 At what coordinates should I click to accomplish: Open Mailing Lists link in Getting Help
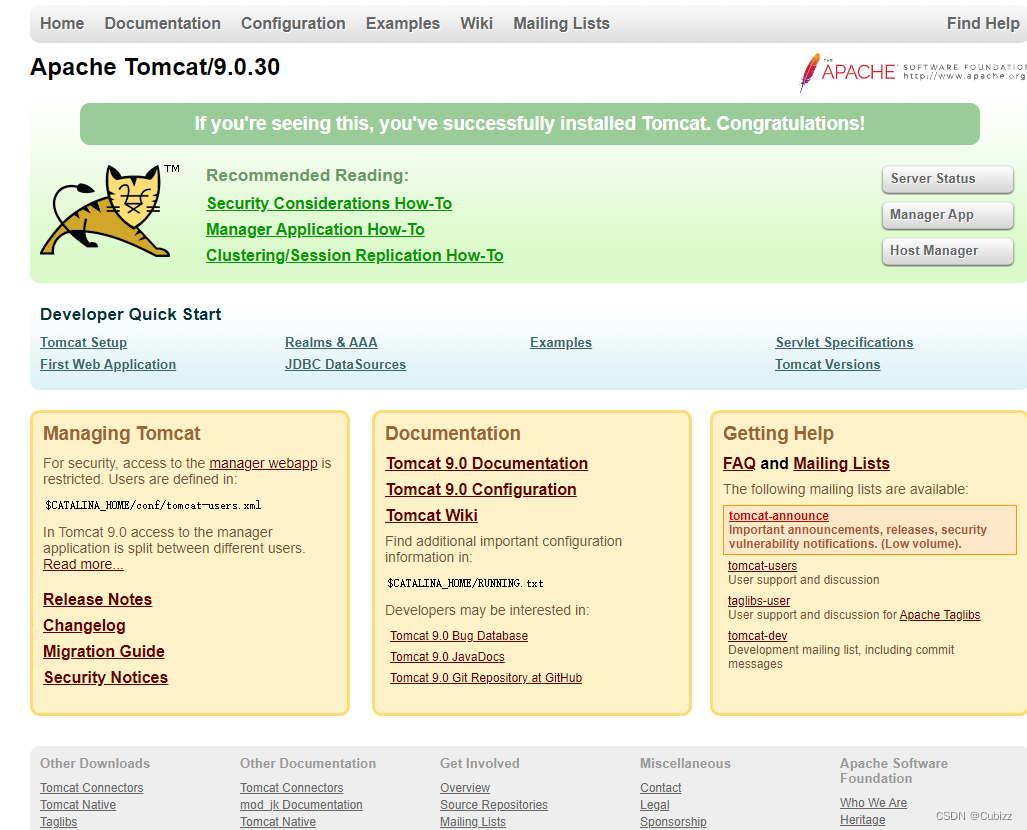point(842,464)
